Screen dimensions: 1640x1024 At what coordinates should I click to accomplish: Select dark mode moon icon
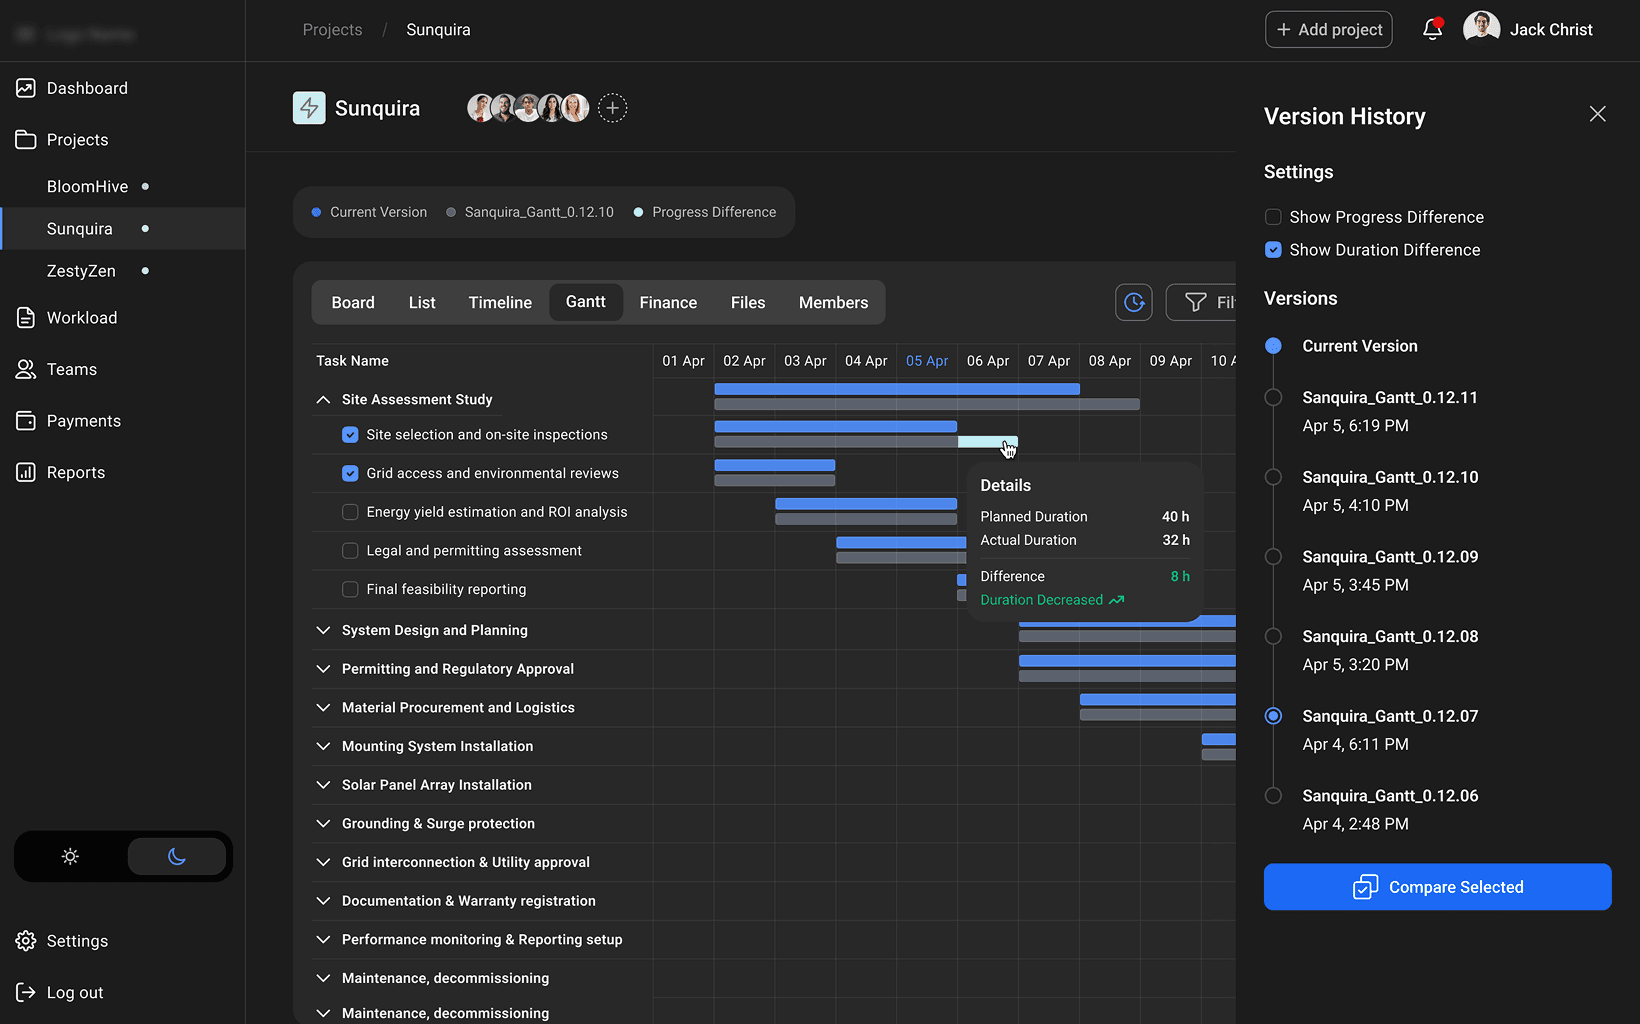tap(177, 857)
